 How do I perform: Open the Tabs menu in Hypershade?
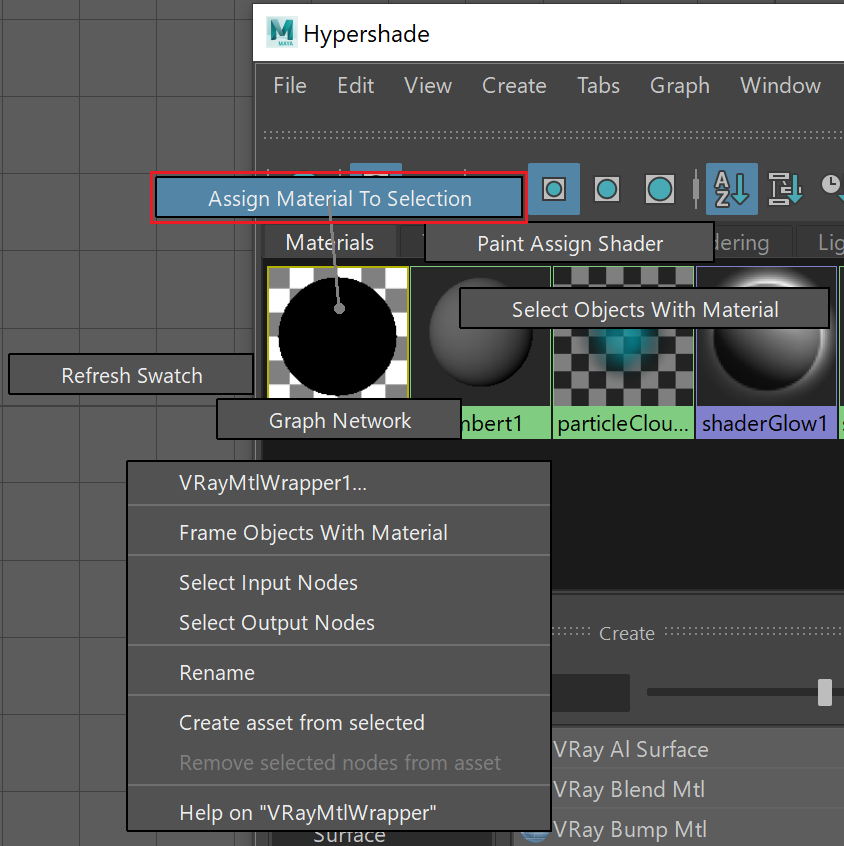(598, 85)
